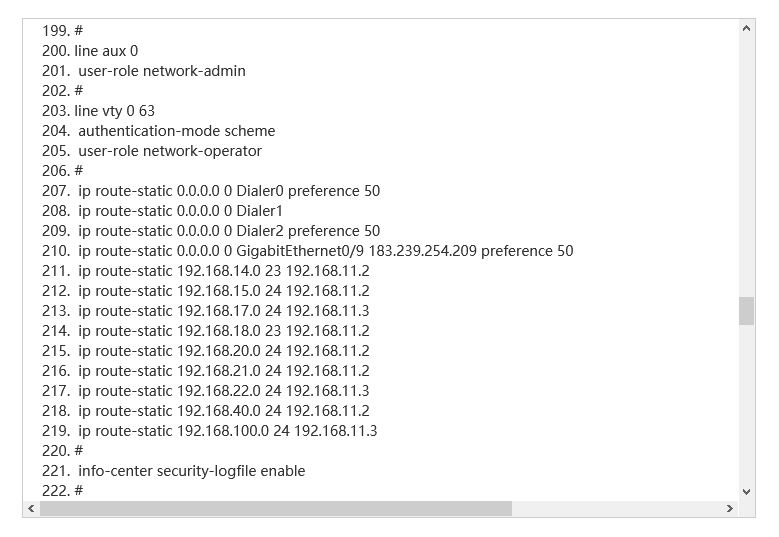Click the 192.168.100.0 route on line 219
Screen dimensions: 779x537
point(227,431)
